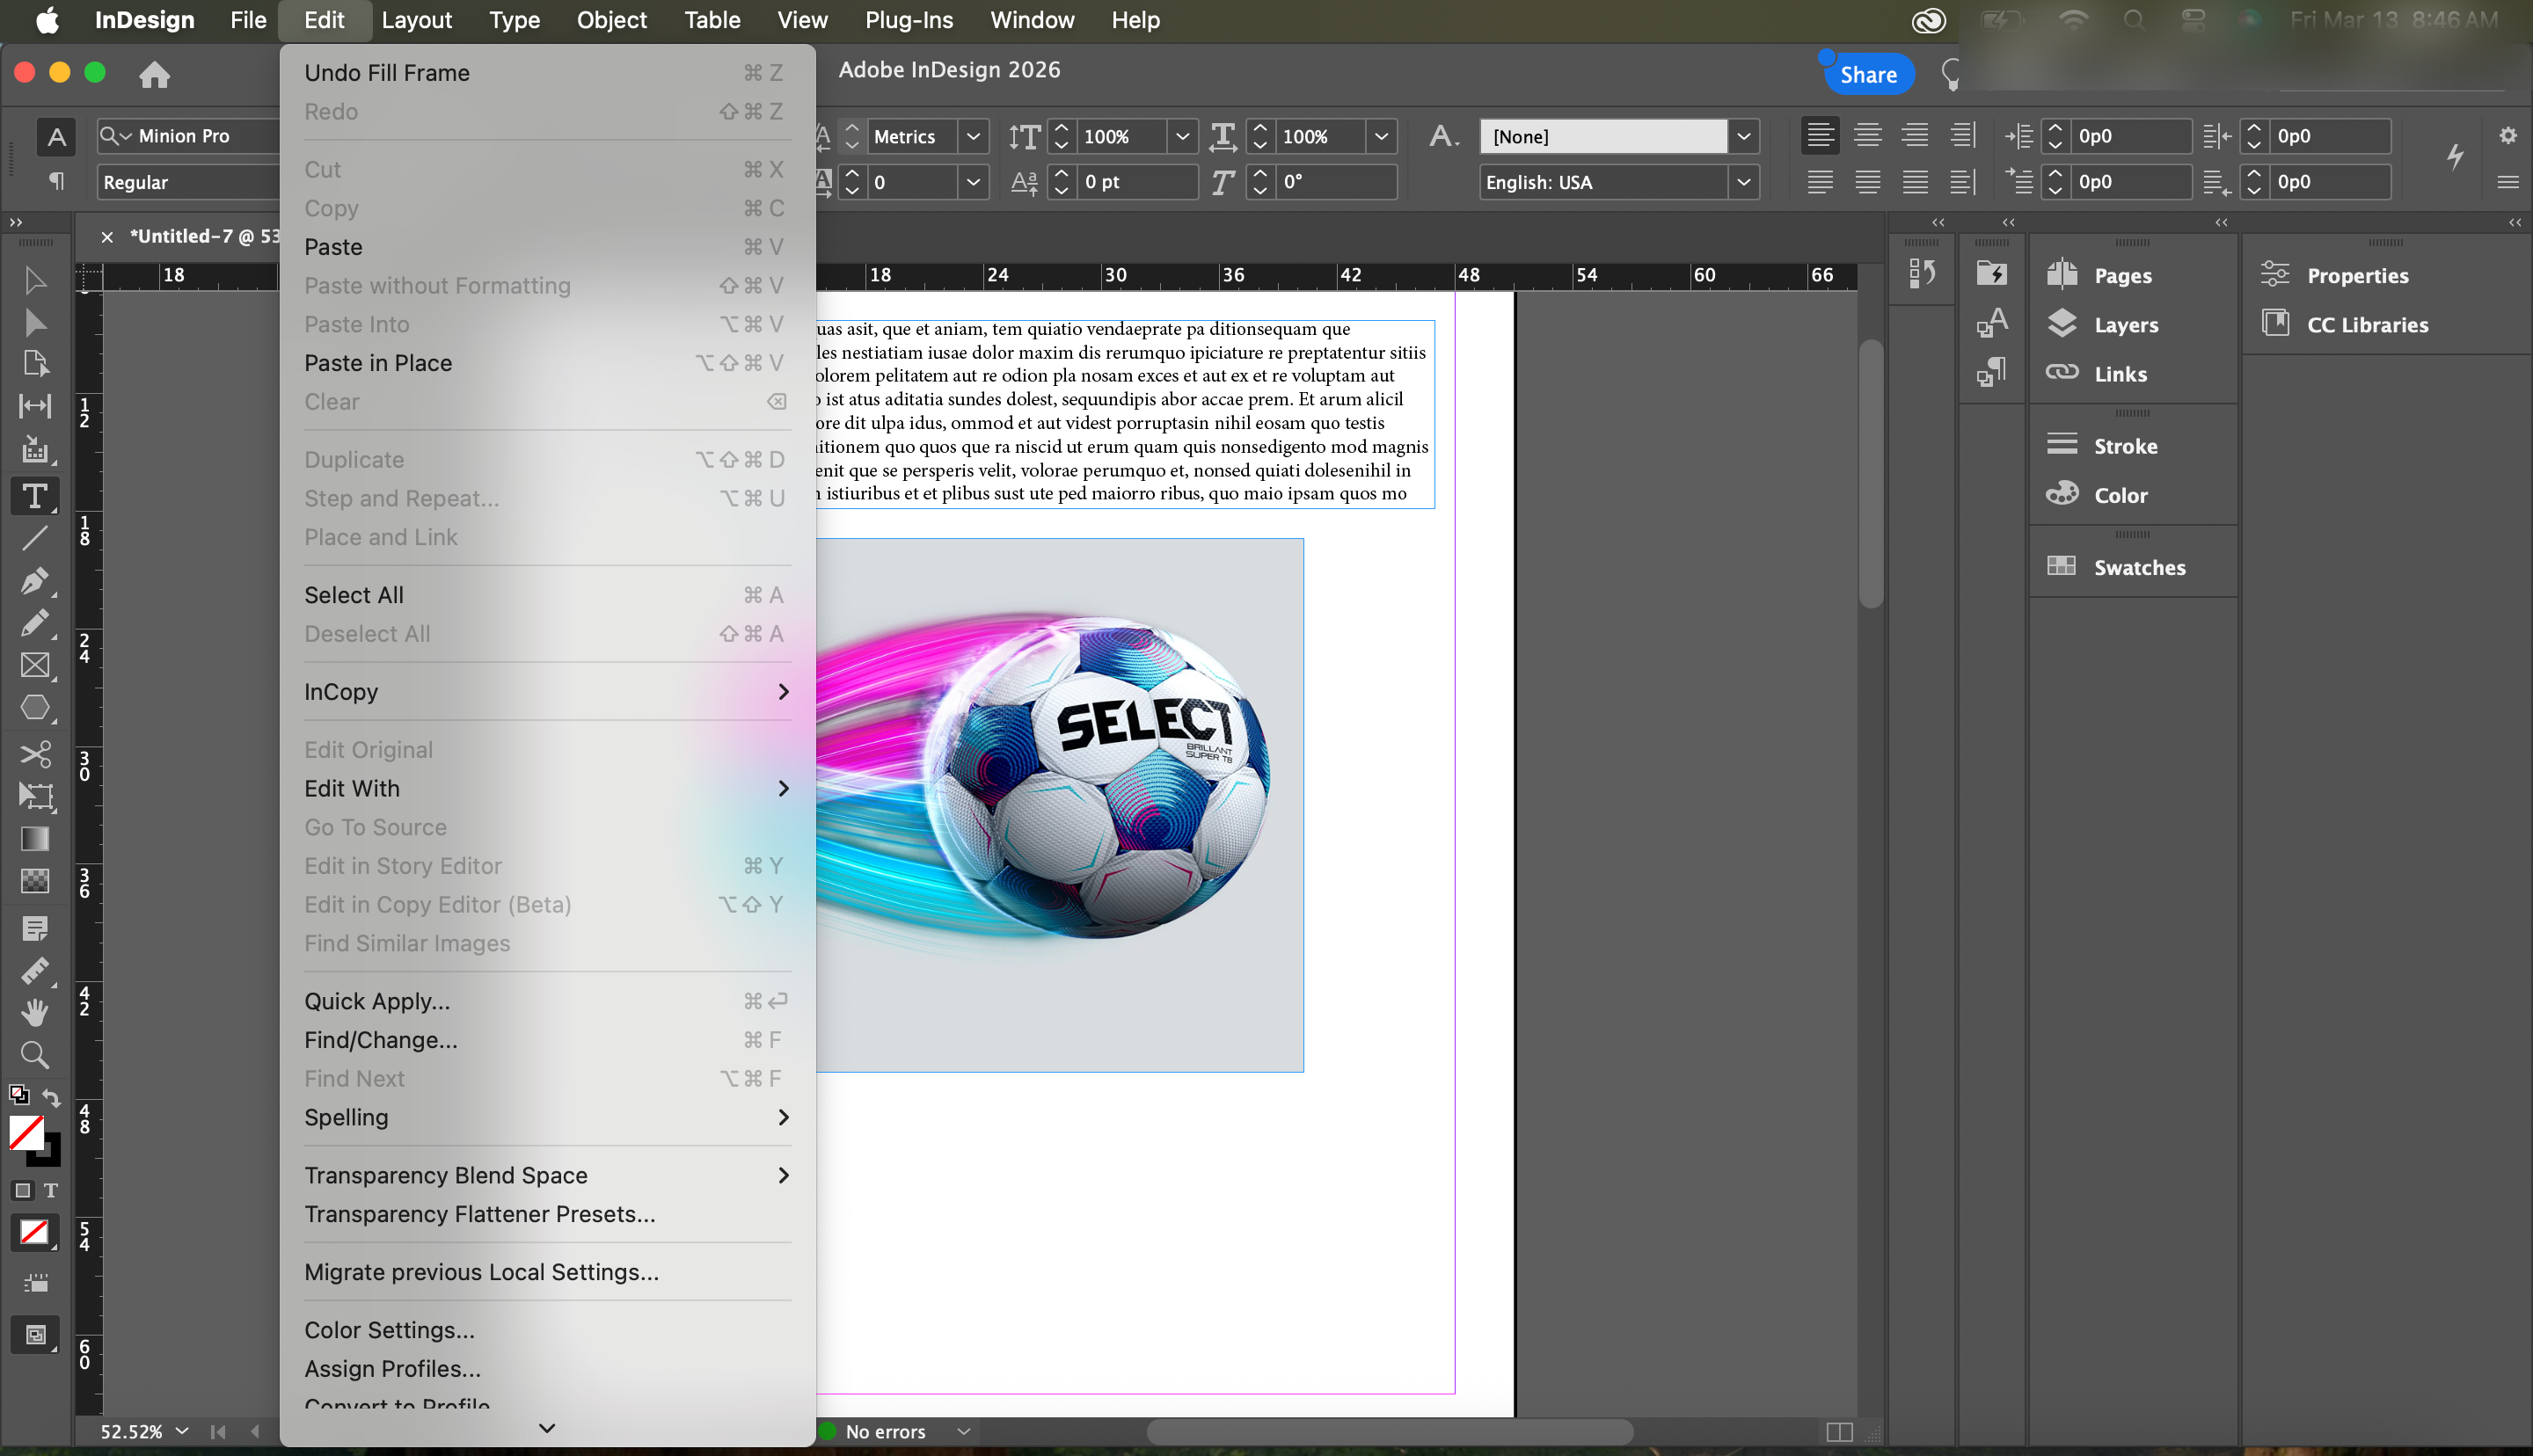Switch to paragraph formatting controls
The width and height of the screenshot is (2533, 1456).
point(56,181)
